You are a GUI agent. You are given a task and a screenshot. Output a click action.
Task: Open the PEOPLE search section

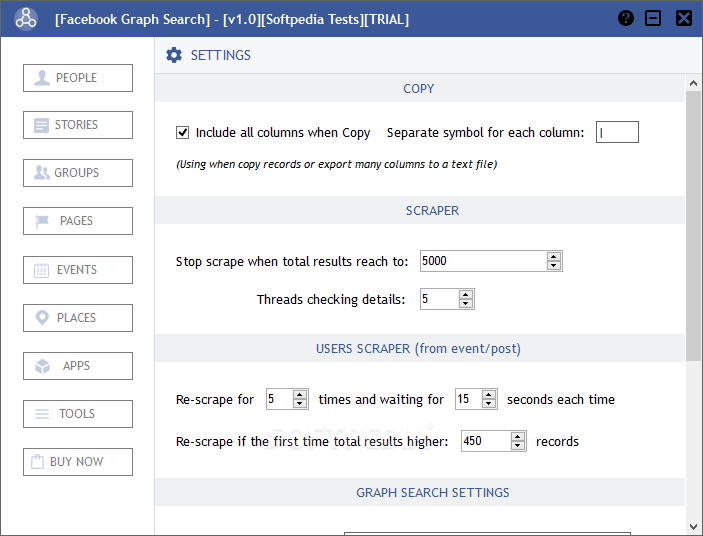pyautogui.click(x=78, y=78)
